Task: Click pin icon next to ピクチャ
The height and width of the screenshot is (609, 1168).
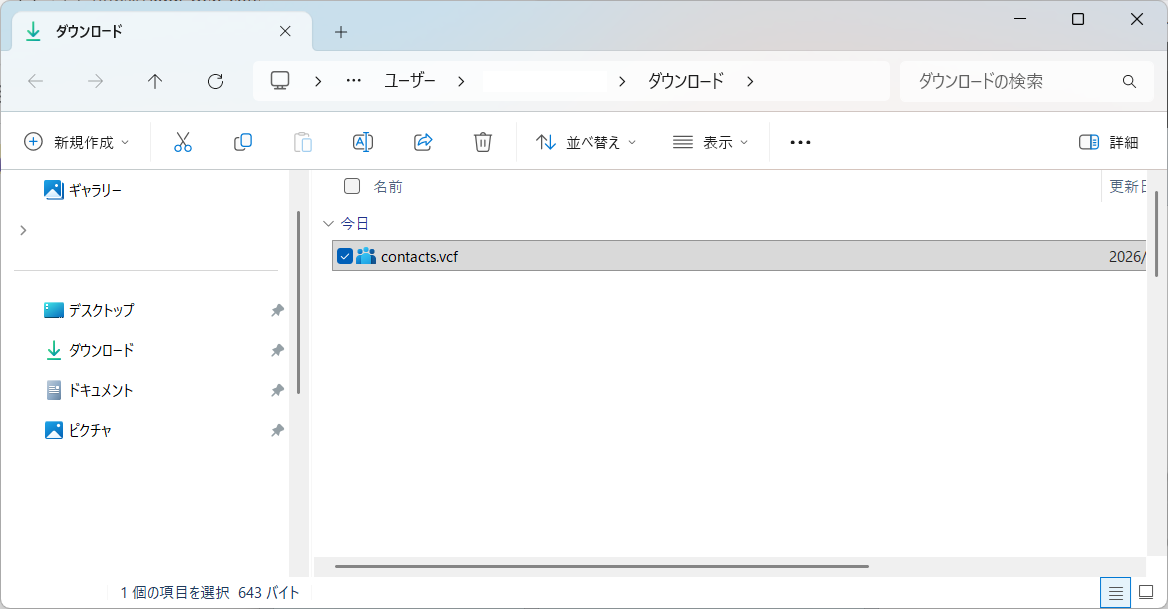Action: click(277, 431)
